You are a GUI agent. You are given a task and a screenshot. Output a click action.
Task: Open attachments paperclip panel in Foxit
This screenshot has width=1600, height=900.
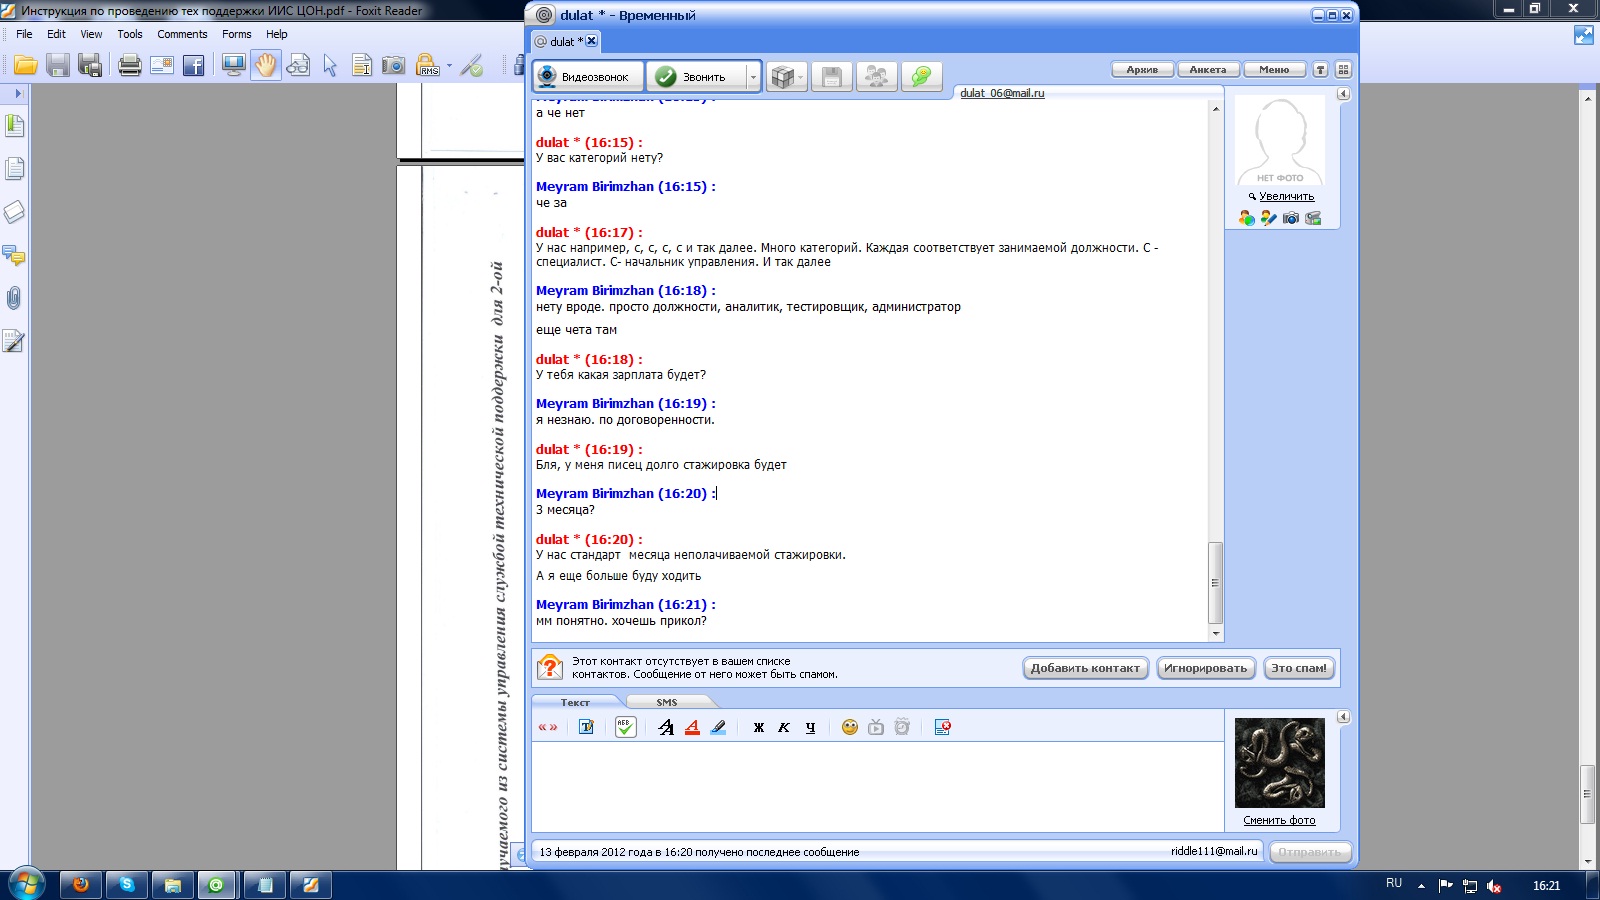(x=14, y=298)
